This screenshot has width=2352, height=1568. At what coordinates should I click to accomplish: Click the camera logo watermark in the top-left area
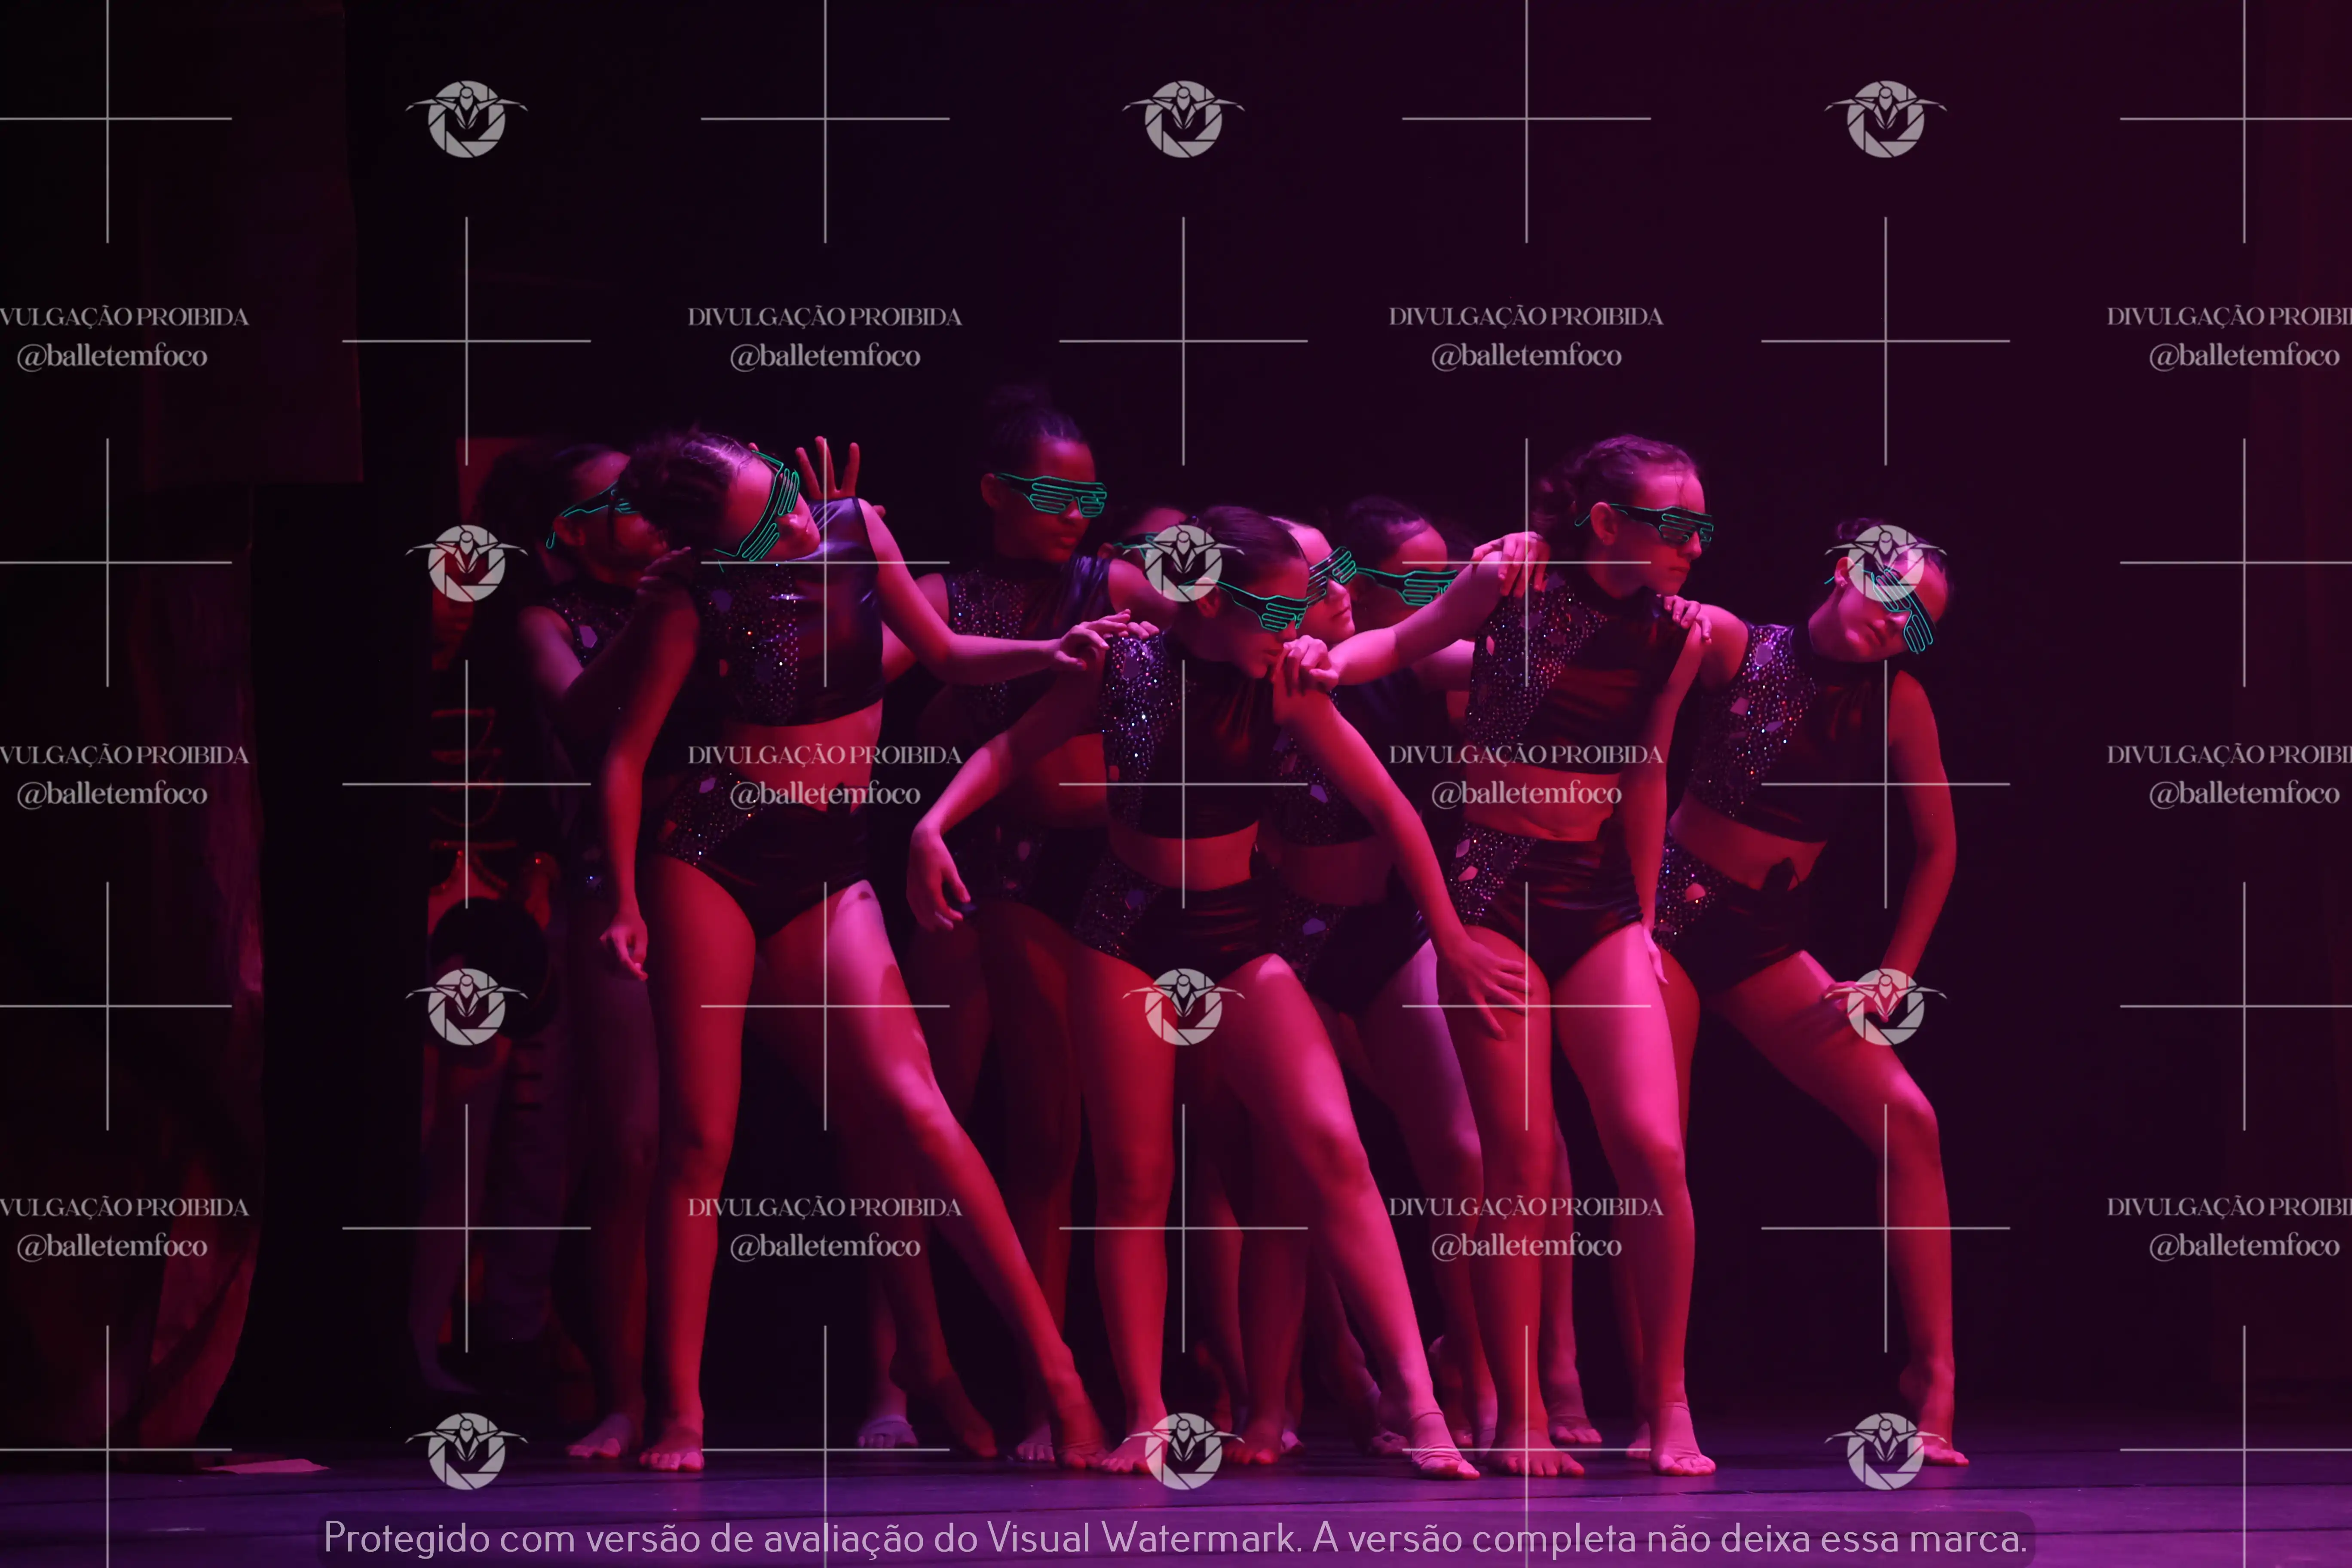pyautogui.click(x=466, y=119)
